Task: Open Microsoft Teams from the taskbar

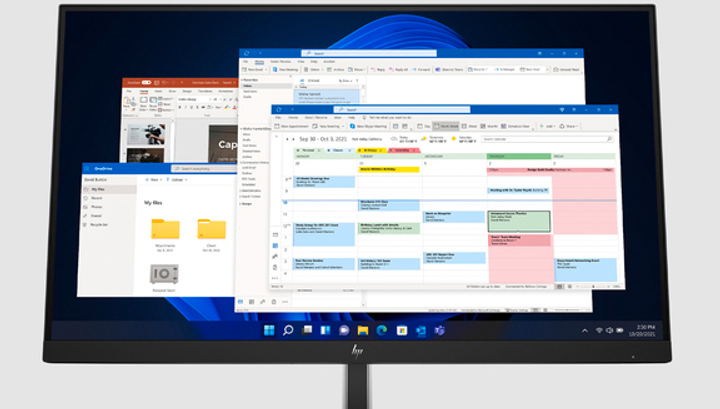Action: (x=439, y=330)
